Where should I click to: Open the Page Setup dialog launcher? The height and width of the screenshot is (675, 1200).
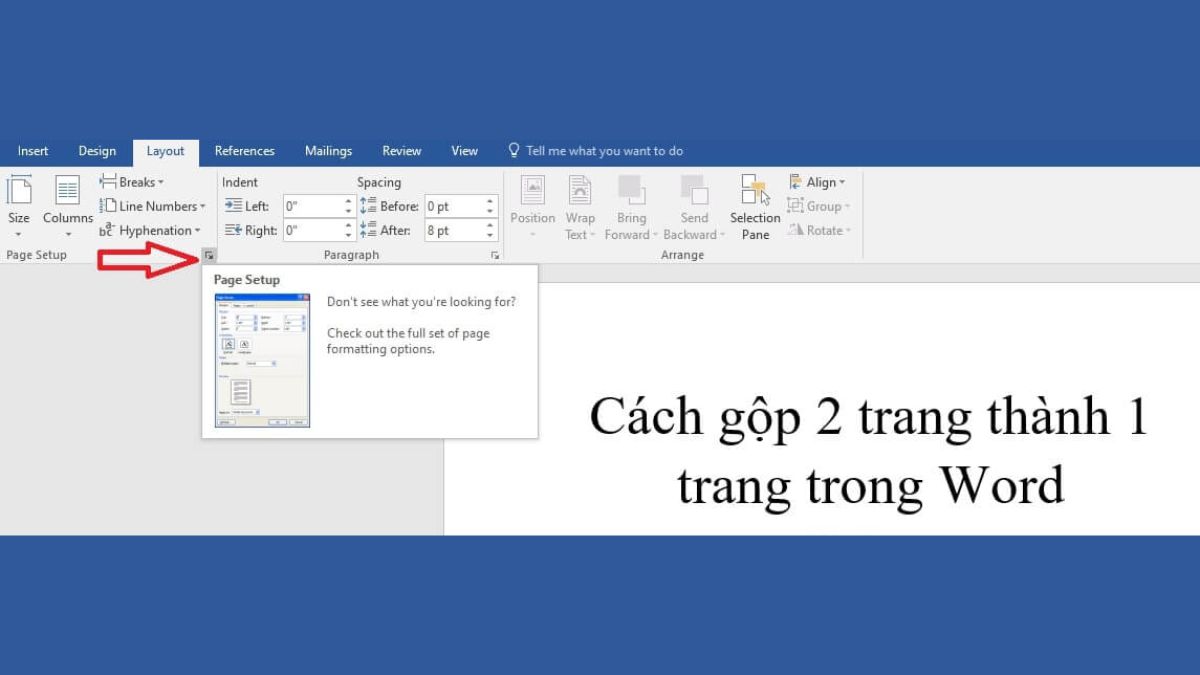[x=208, y=255]
